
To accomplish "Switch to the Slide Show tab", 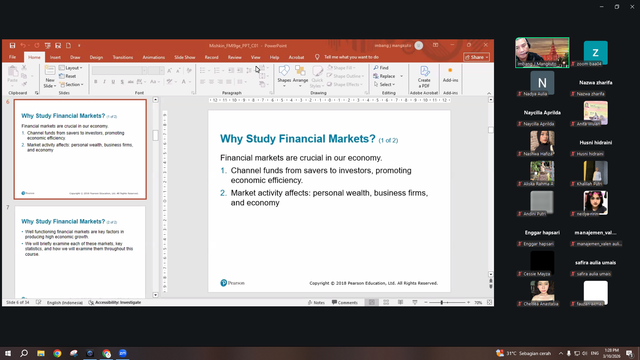I will [184, 57].
